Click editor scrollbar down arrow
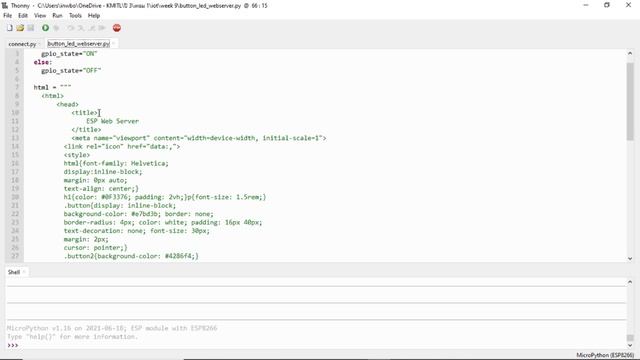The image size is (640, 360). pos(630,258)
